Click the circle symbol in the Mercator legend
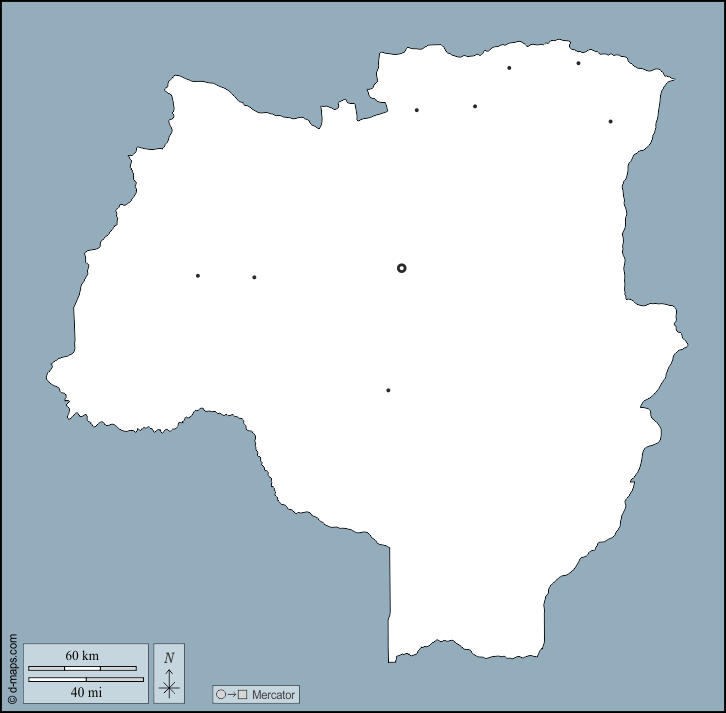 (x=221, y=694)
